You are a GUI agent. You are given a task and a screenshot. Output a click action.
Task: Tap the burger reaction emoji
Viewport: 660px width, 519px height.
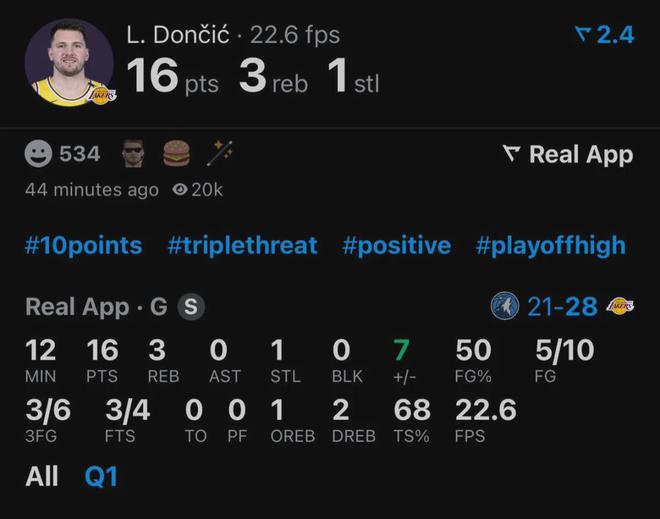pos(176,154)
